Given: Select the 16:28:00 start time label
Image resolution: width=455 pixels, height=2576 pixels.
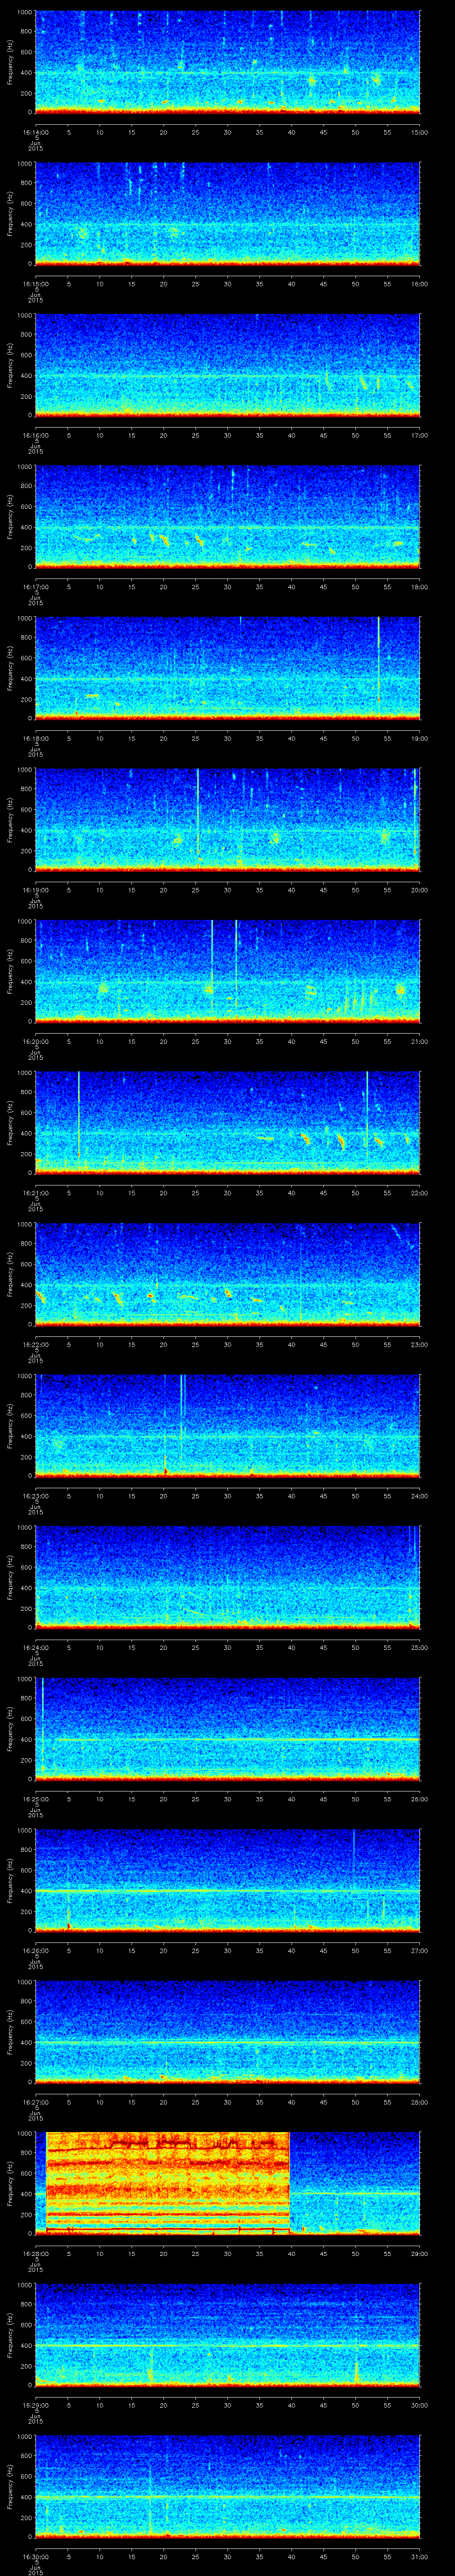Looking at the screenshot, I should point(35,2254).
